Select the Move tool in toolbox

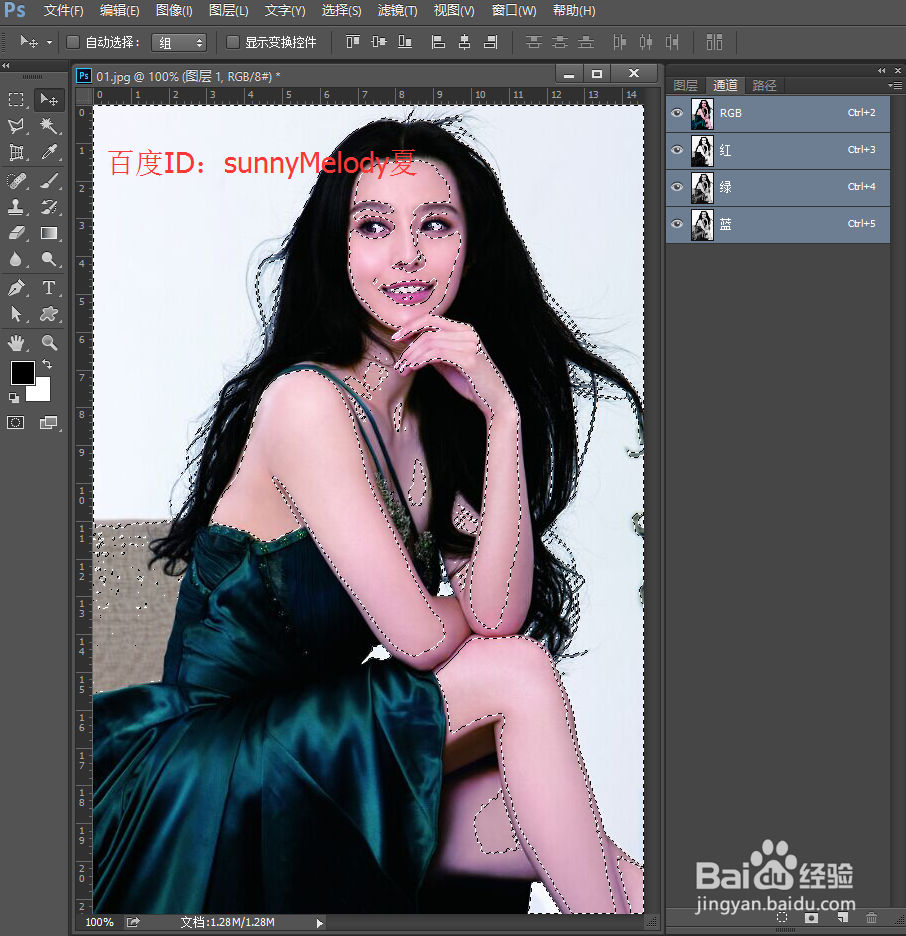(48, 99)
